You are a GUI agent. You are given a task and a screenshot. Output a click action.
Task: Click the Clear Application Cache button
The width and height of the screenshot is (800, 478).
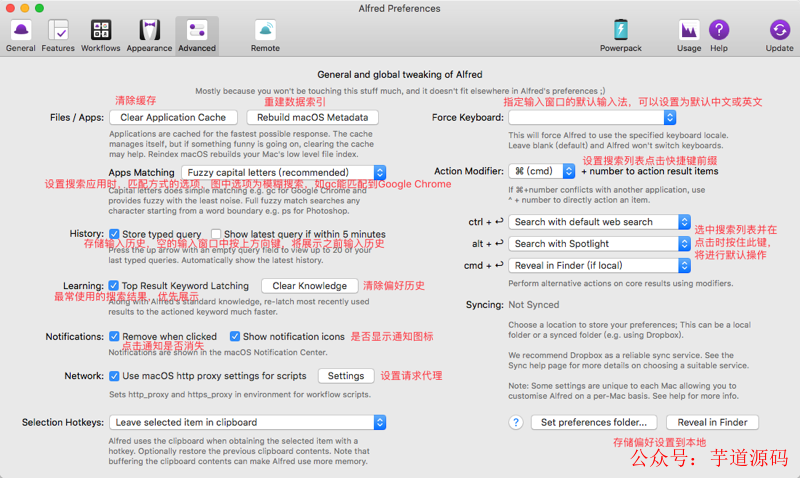tap(173, 117)
